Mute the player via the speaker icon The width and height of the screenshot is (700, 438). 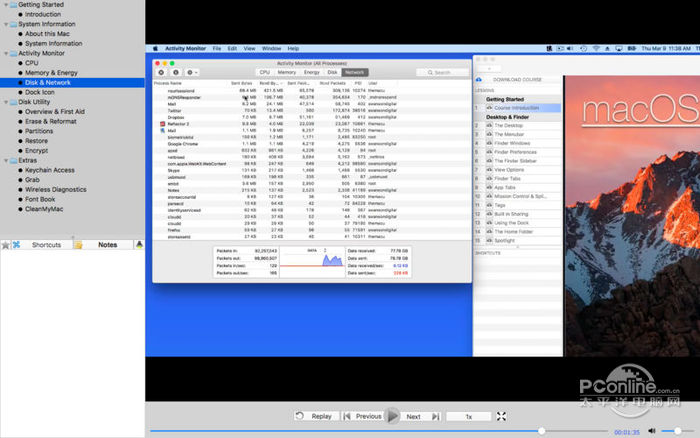coord(651,431)
